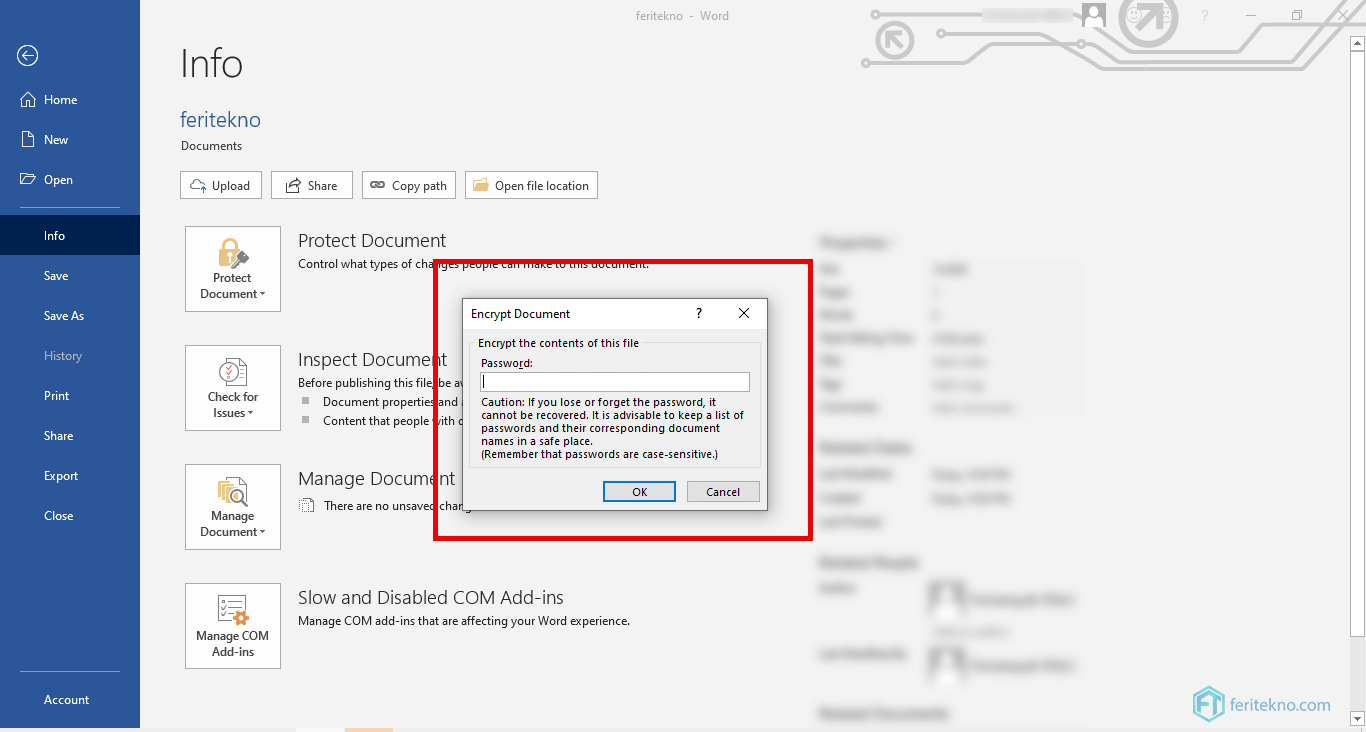Click Manage COM Add-ins button
The width and height of the screenshot is (1366, 732).
pos(233,626)
